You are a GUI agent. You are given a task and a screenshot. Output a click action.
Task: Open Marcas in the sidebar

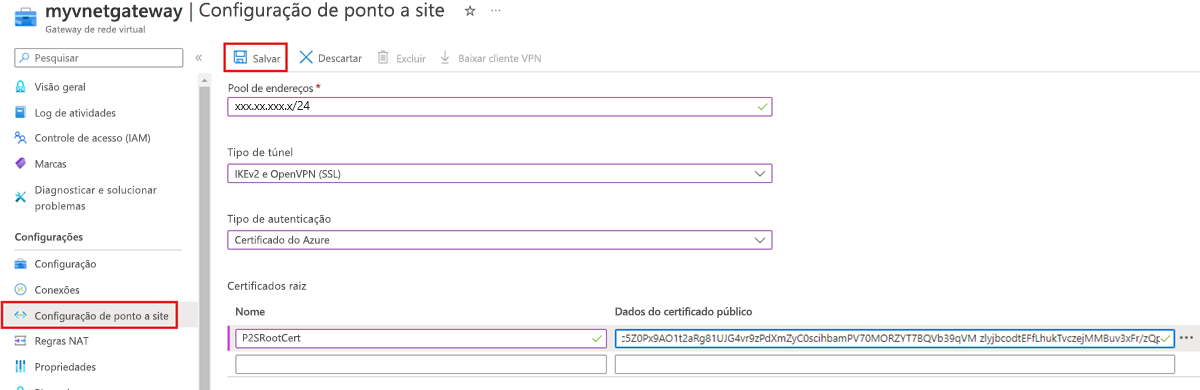pos(51,163)
